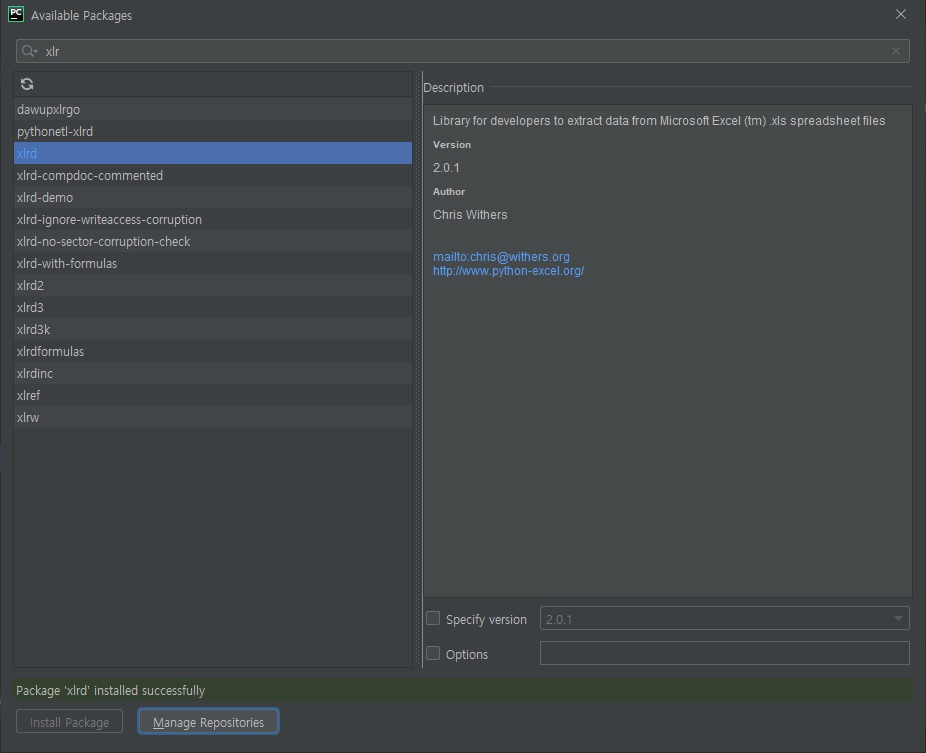Select xlrdformulas package
This screenshot has width=926, height=753.
[213, 351]
